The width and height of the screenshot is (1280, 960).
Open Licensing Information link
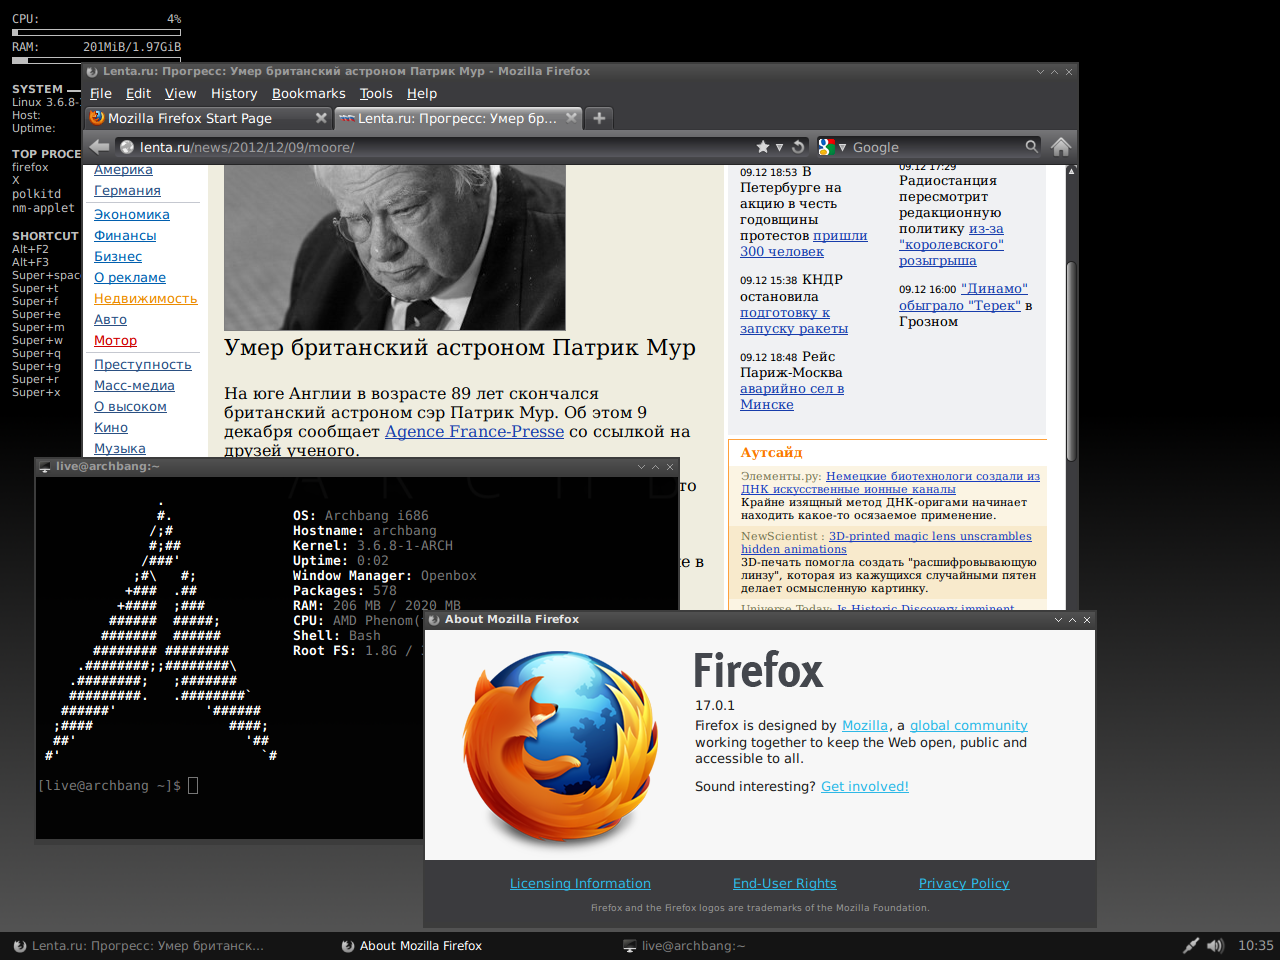coord(580,884)
